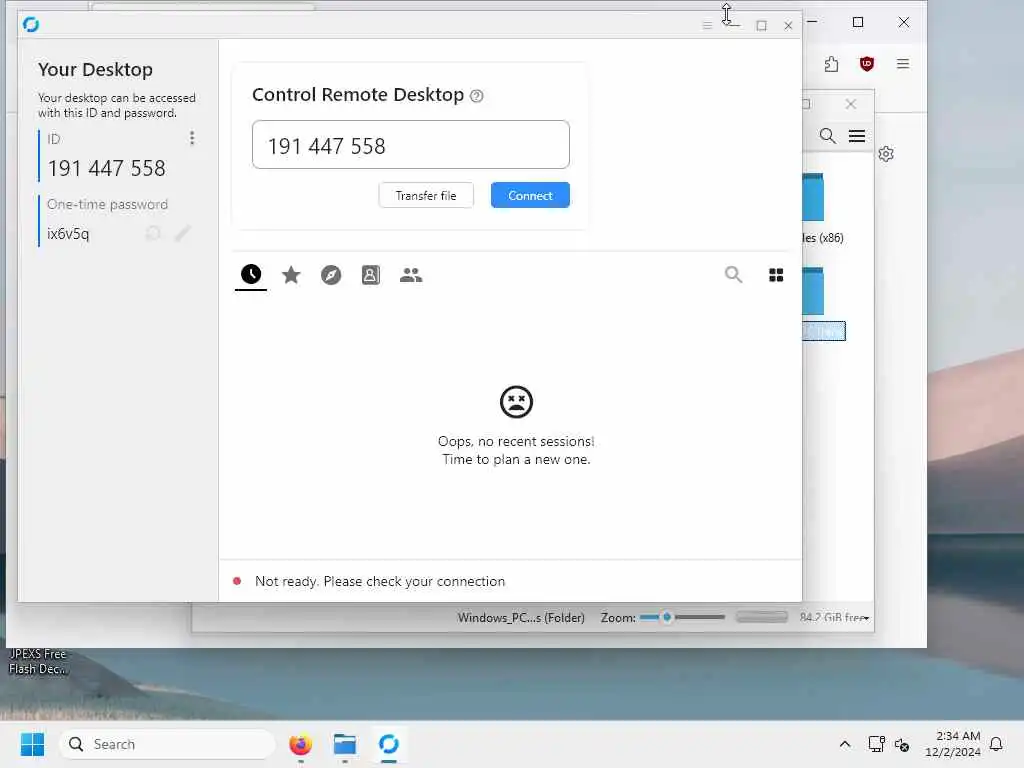
Task: Adjust the Zoom slider in file manager
Action: point(682,617)
